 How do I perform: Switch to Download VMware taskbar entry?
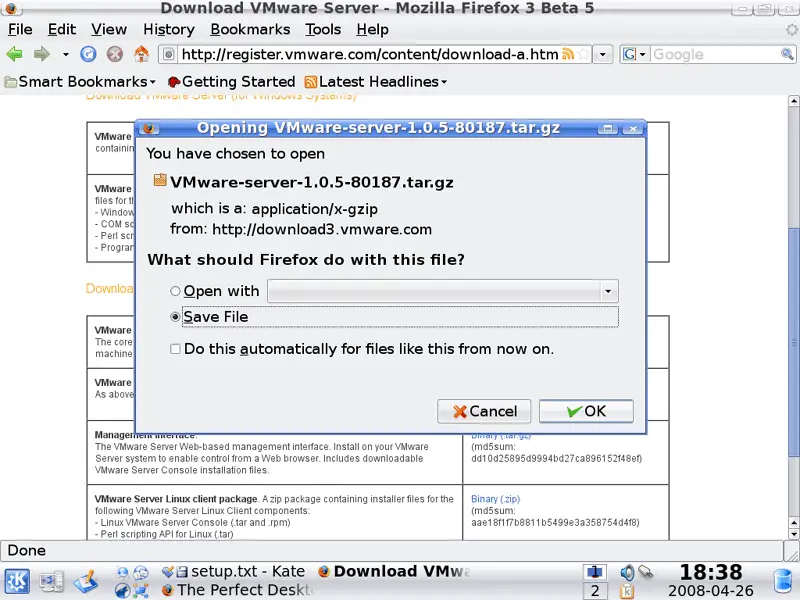point(394,571)
